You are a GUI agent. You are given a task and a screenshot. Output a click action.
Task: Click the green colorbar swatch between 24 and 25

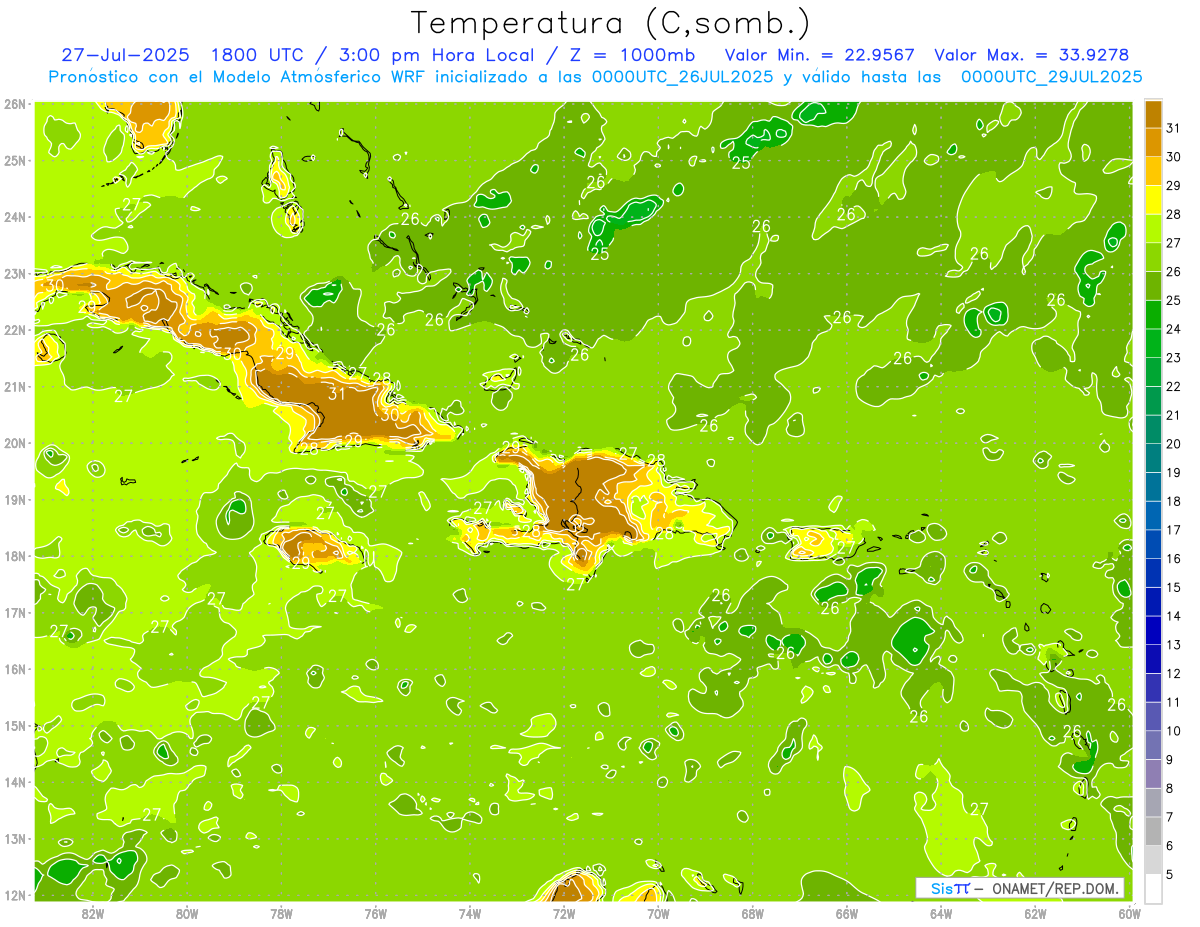point(1154,314)
